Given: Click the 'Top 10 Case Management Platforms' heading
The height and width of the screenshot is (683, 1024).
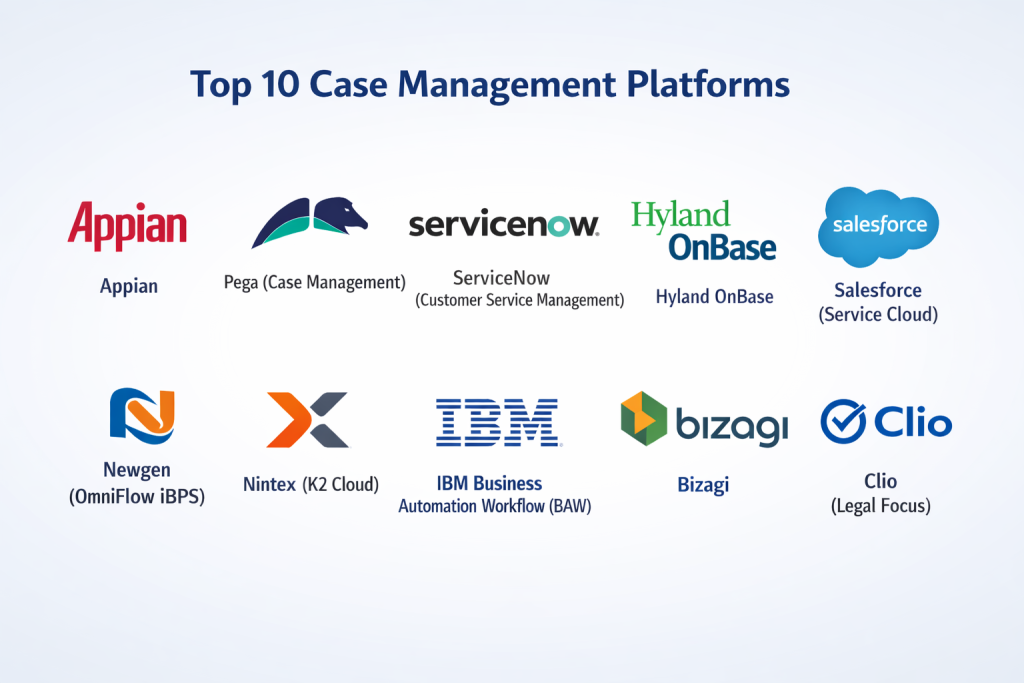Looking at the screenshot, I should pyautogui.click(x=490, y=86).
